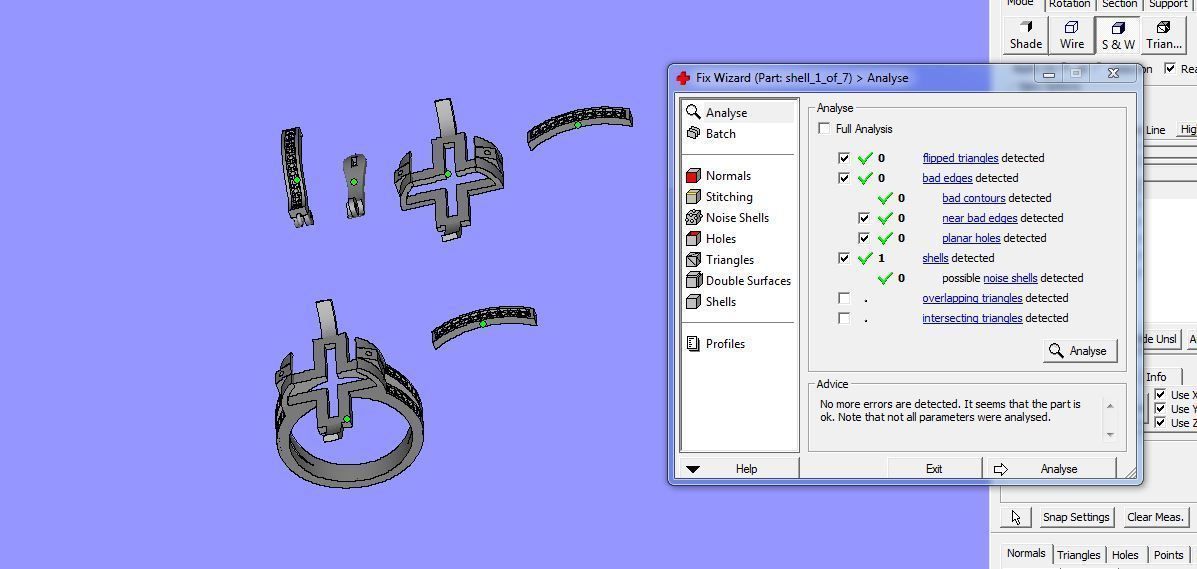Toggle the flipped triangles checkbox
The image size is (1197, 569).
(x=844, y=158)
